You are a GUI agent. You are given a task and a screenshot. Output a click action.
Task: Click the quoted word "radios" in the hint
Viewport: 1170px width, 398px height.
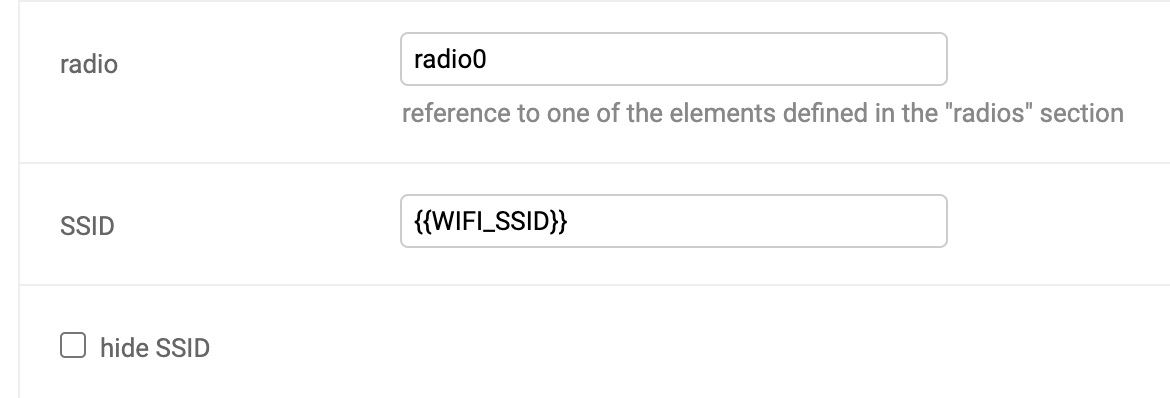point(994,114)
